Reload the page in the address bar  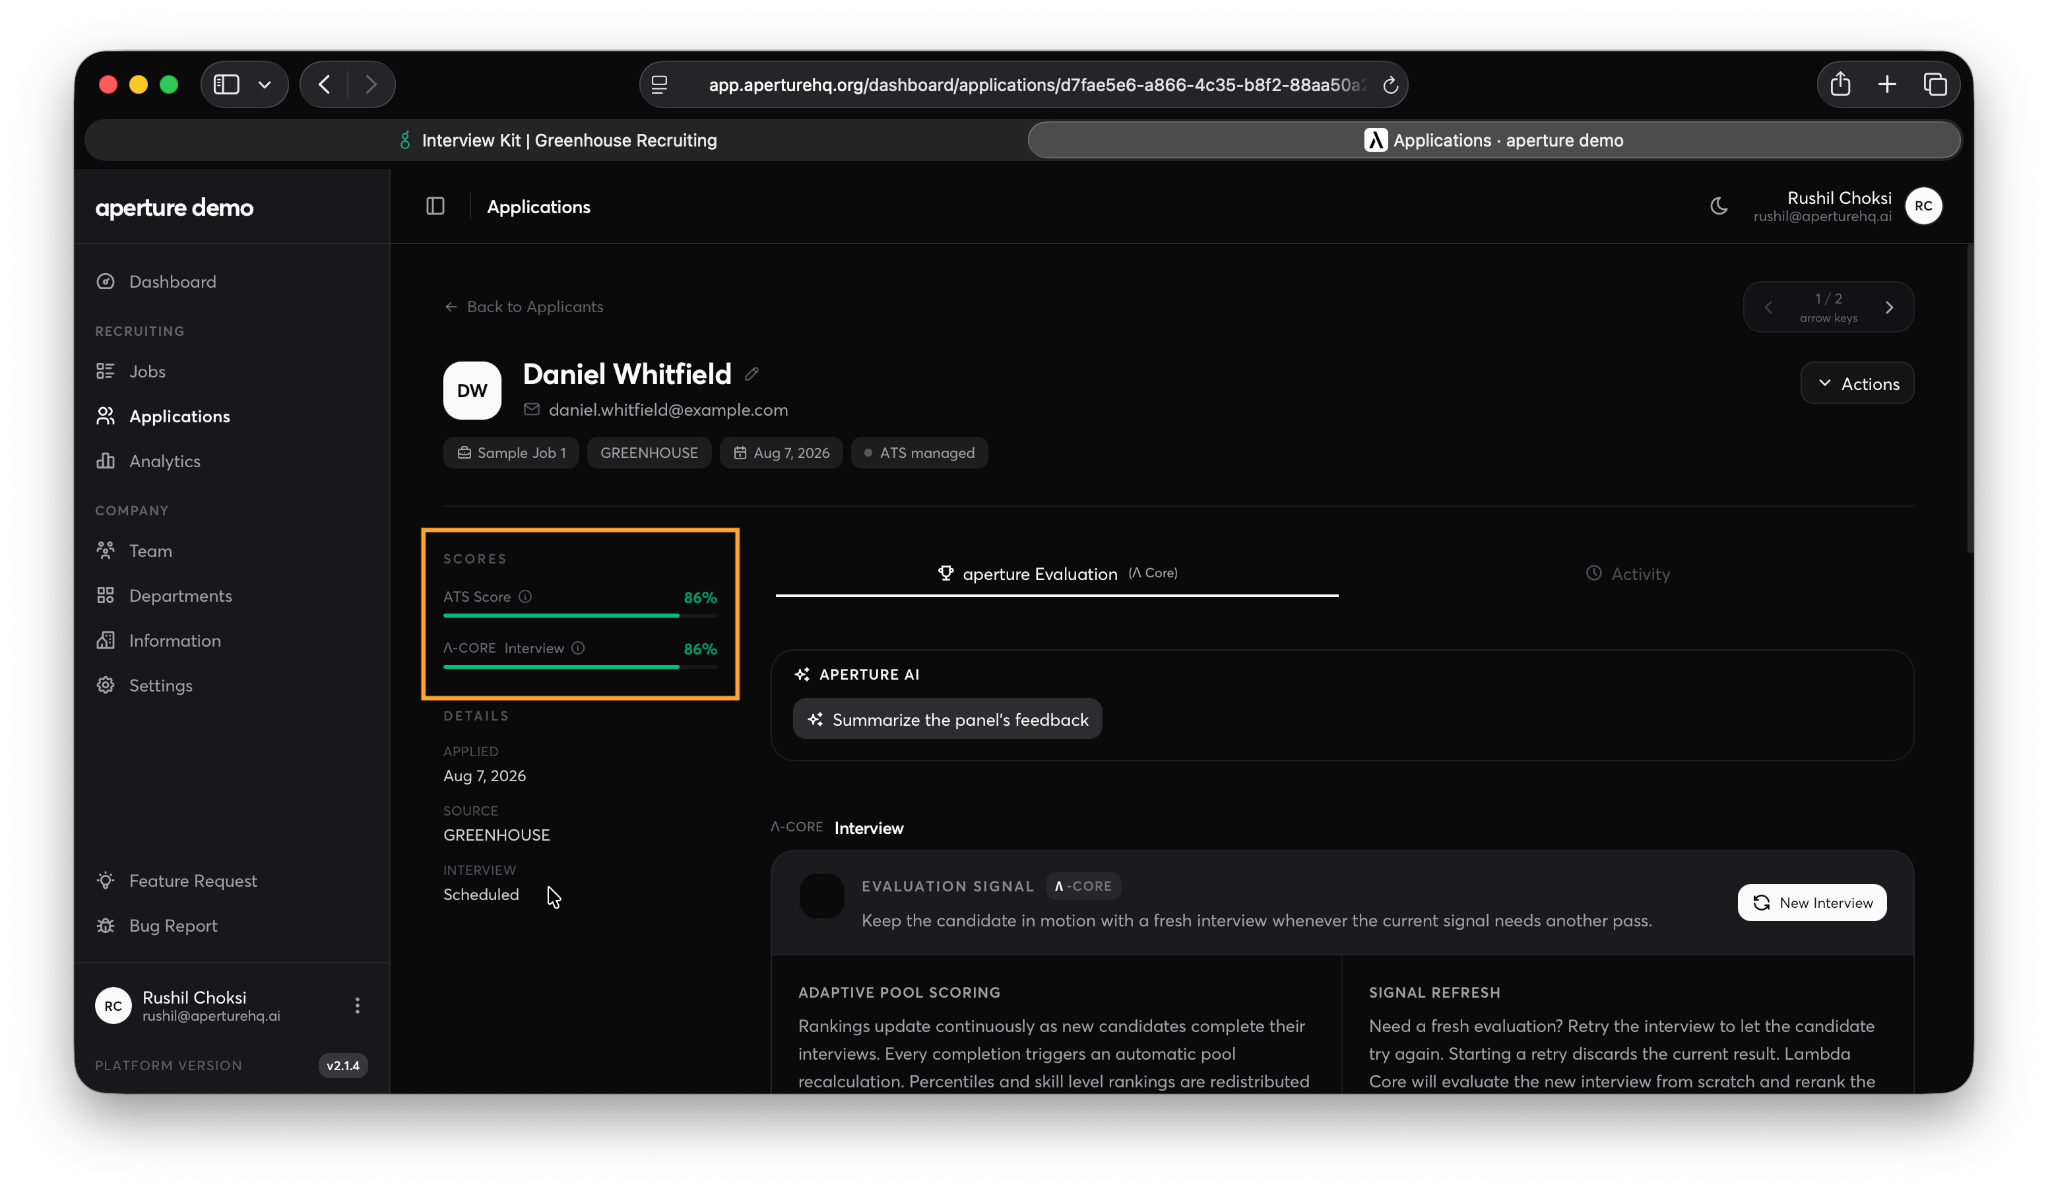[x=1390, y=85]
